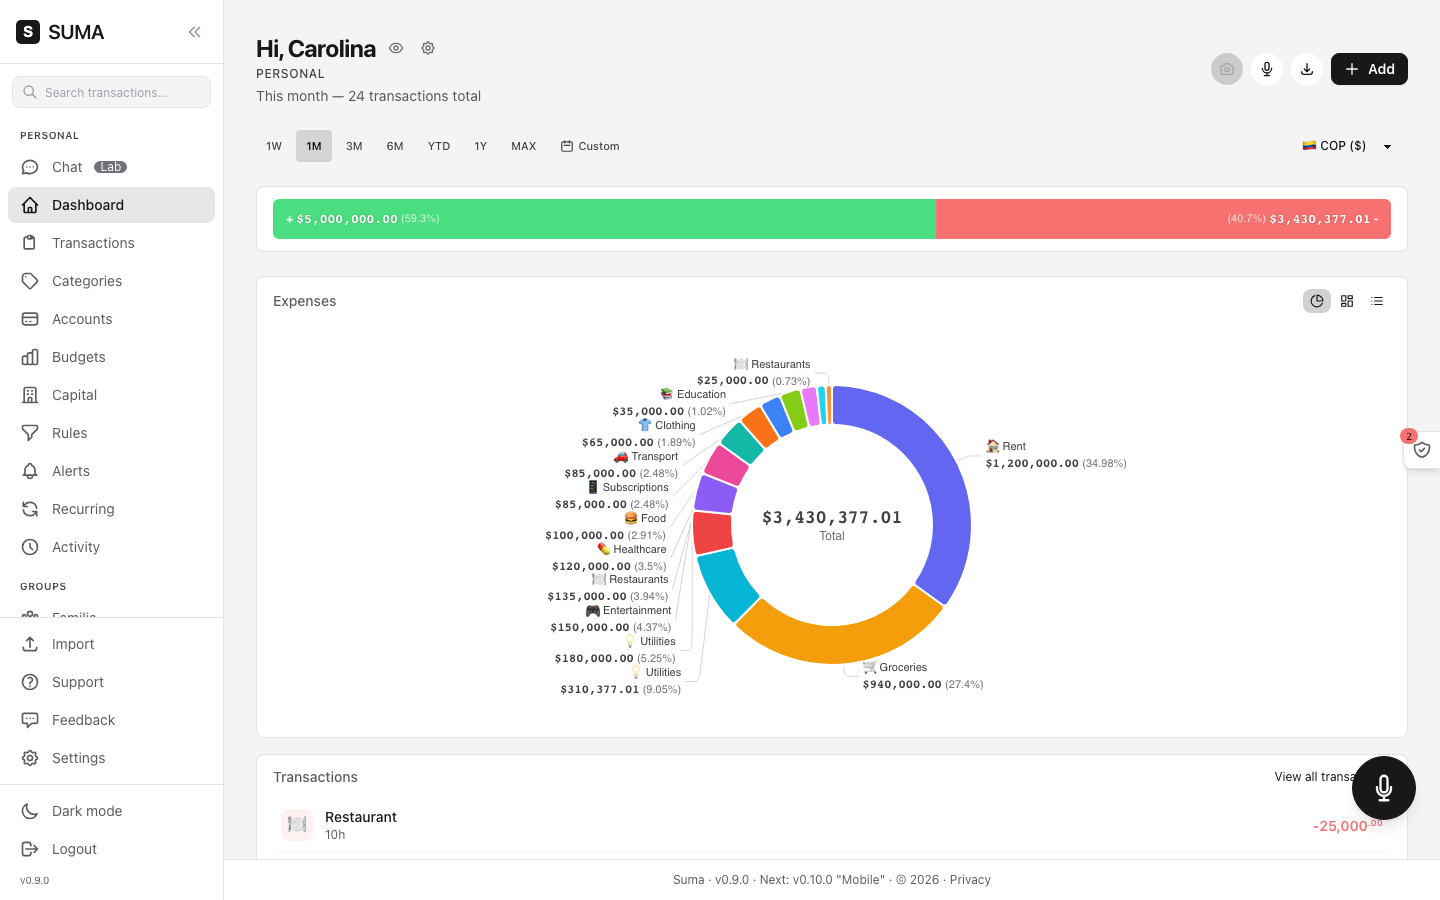Toggle Dark mode

click(x=111, y=811)
